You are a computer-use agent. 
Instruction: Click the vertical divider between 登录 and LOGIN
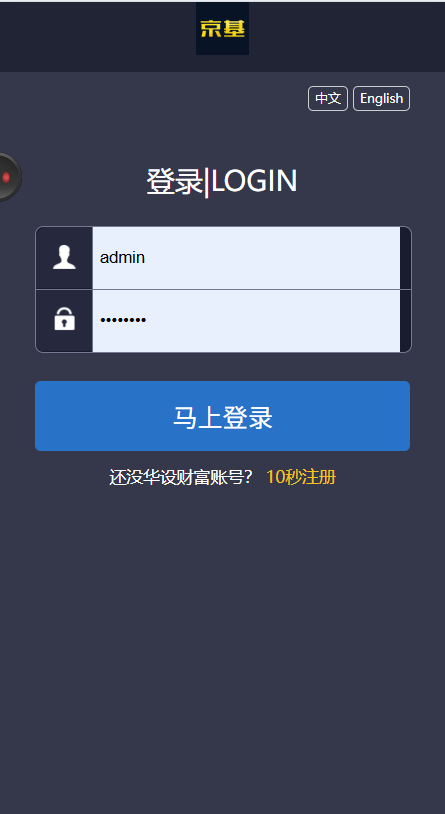[207, 183]
